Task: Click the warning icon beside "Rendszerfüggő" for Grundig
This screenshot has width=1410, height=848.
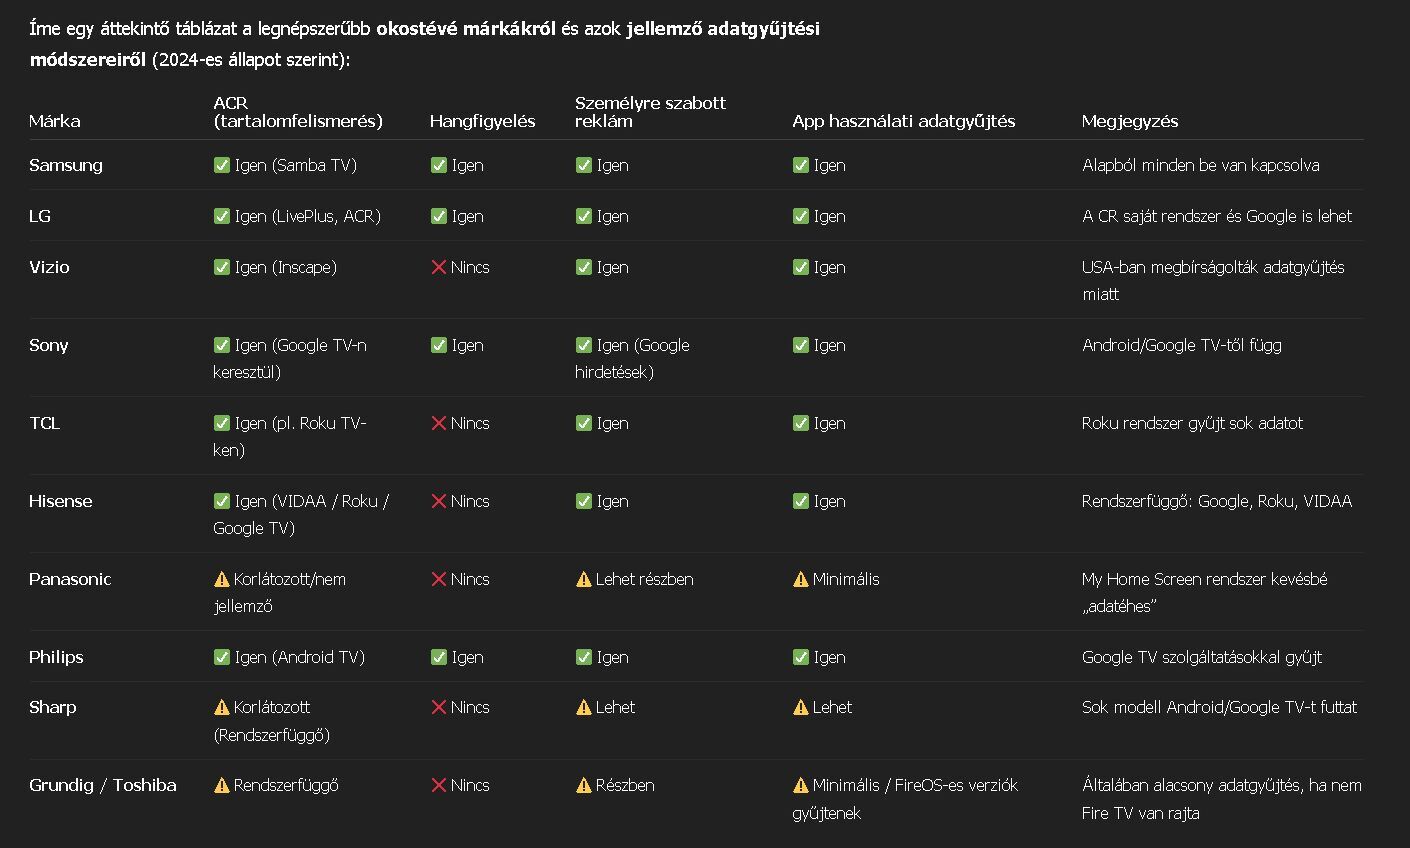Action: coord(222,785)
